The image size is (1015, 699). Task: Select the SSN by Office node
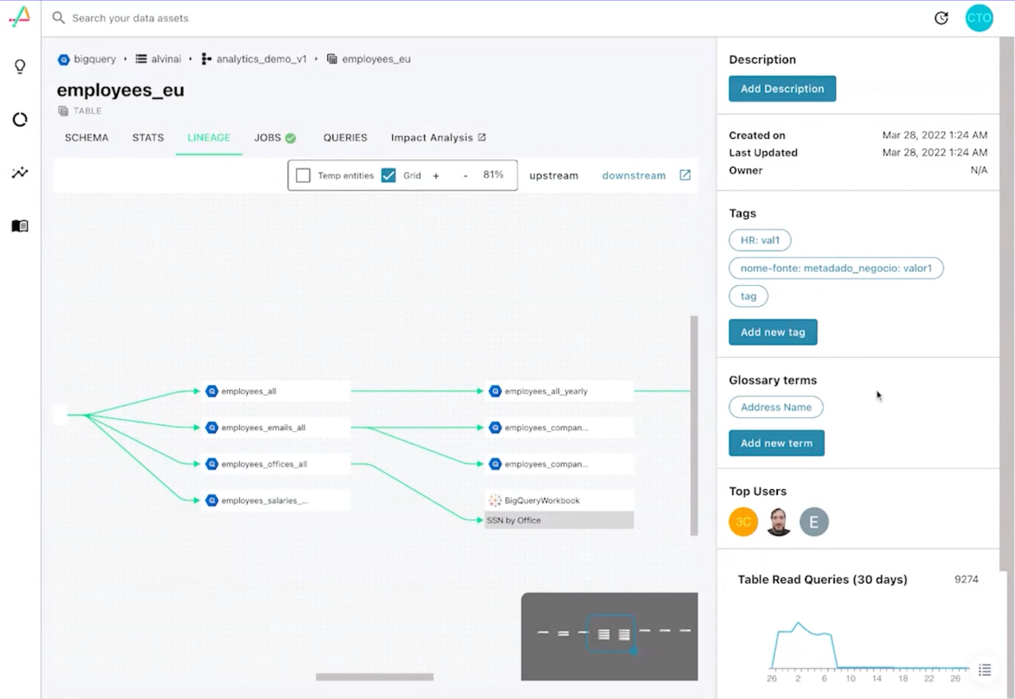tap(559, 520)
